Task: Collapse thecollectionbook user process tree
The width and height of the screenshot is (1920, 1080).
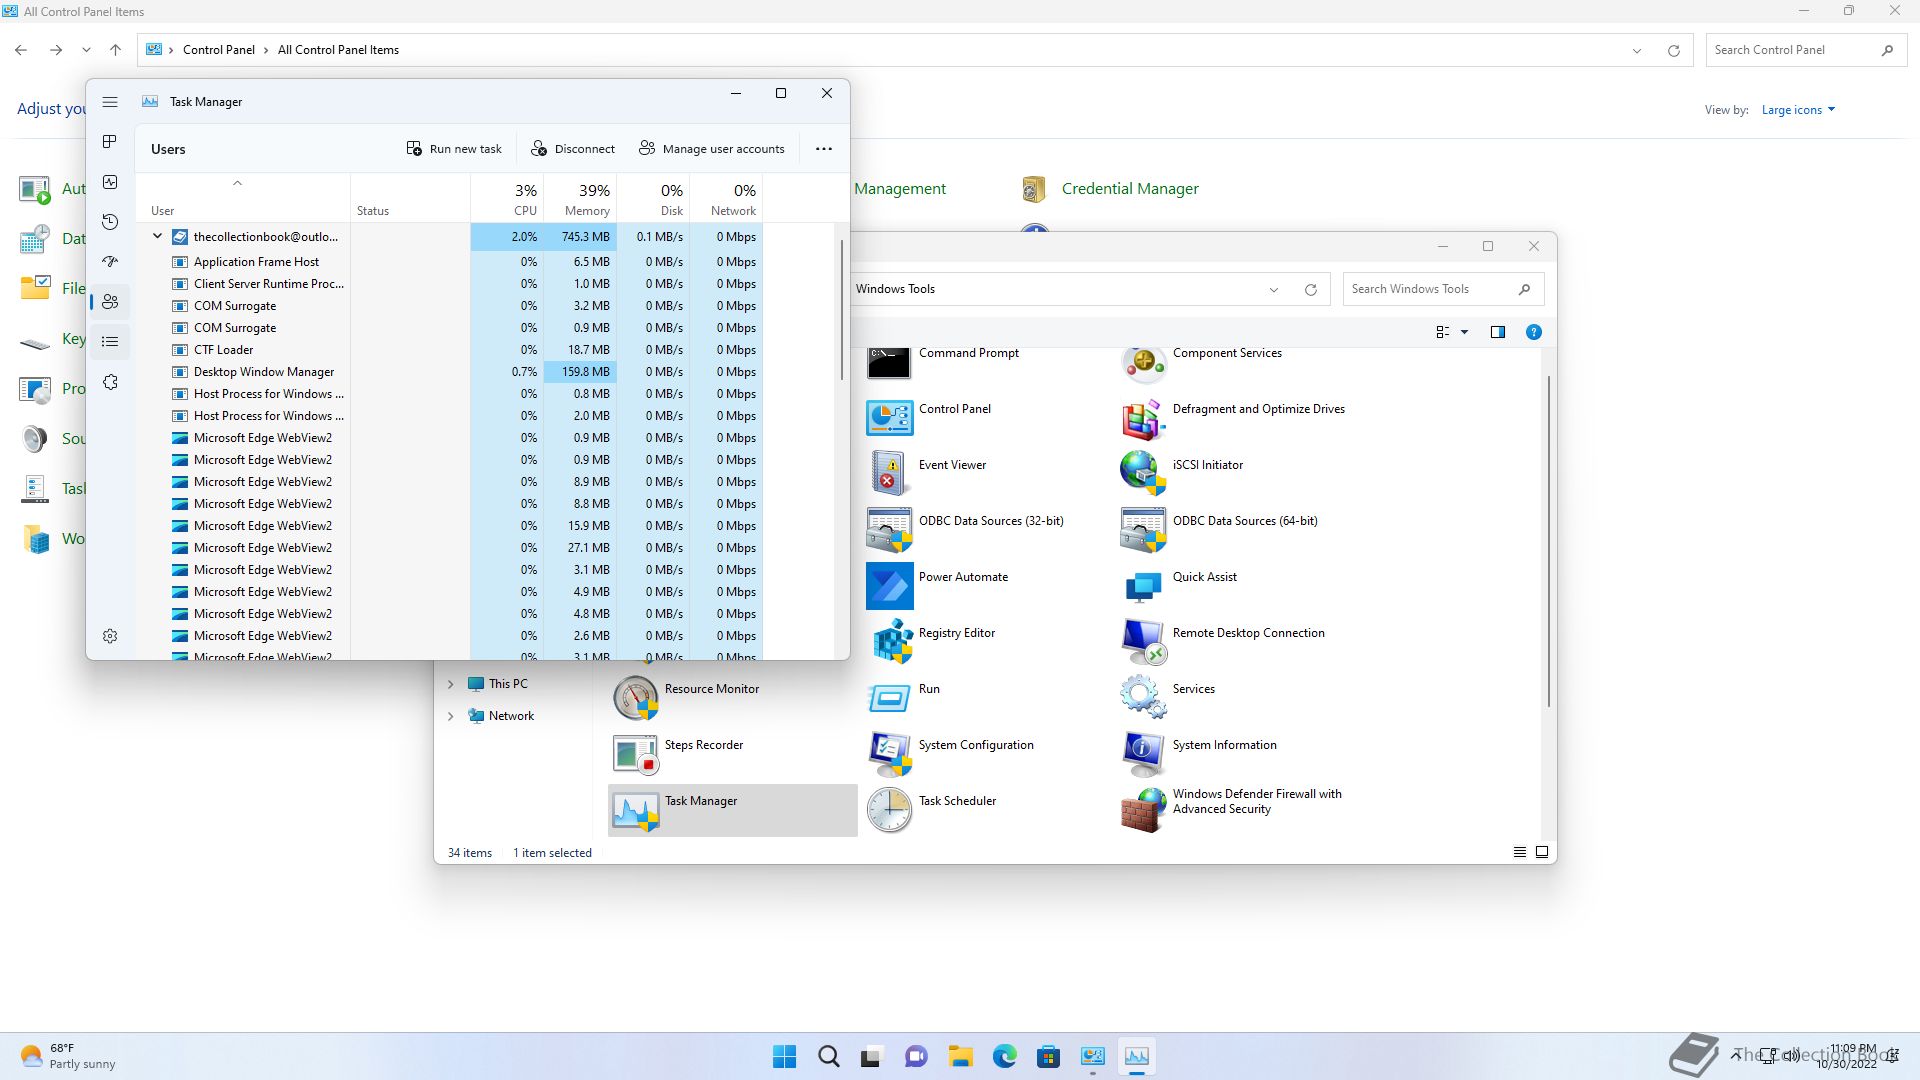Action: tap(157, 237)
